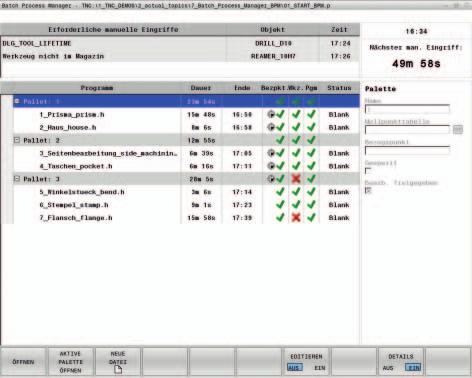Click the NEUE DATEI soft key
Screen dimensions: 472x378
[x=118, y=362]
